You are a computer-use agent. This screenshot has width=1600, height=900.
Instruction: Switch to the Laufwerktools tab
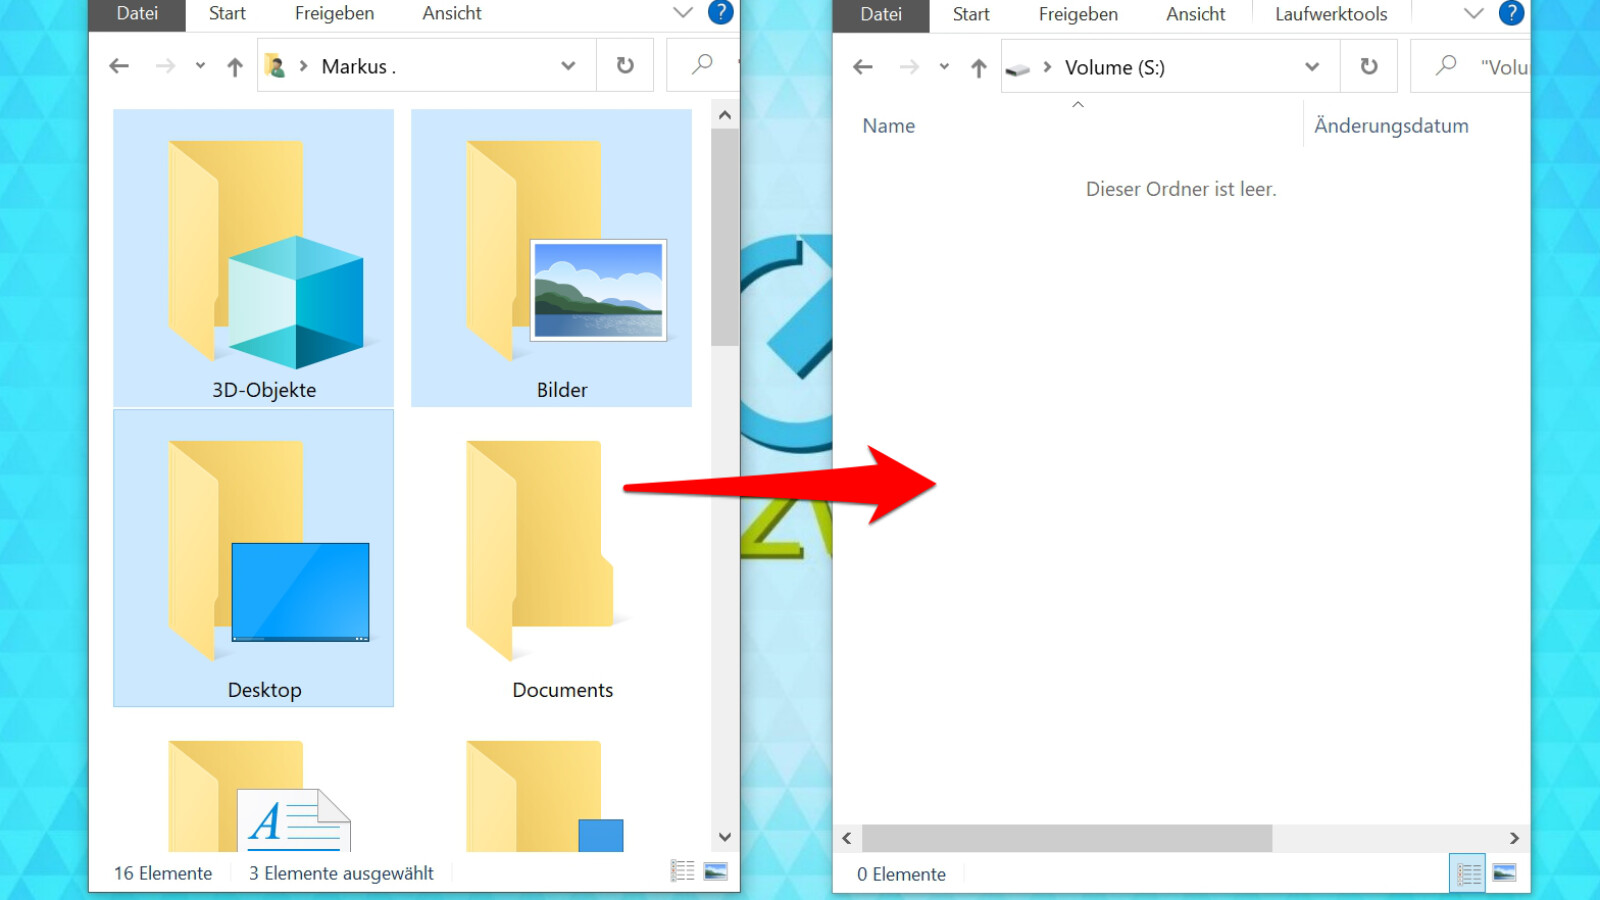1330,14
